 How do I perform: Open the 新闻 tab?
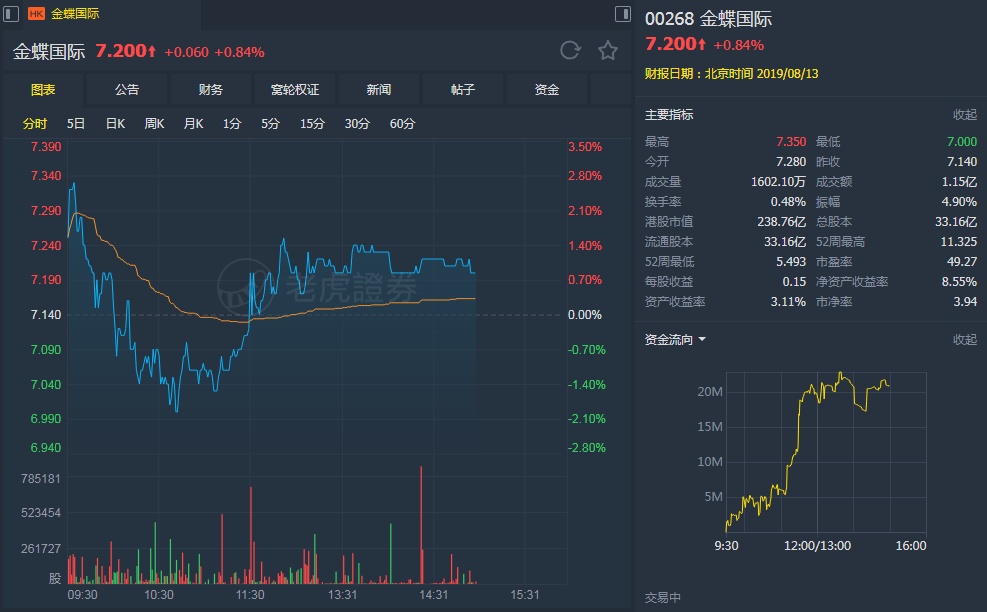point(379,89)
